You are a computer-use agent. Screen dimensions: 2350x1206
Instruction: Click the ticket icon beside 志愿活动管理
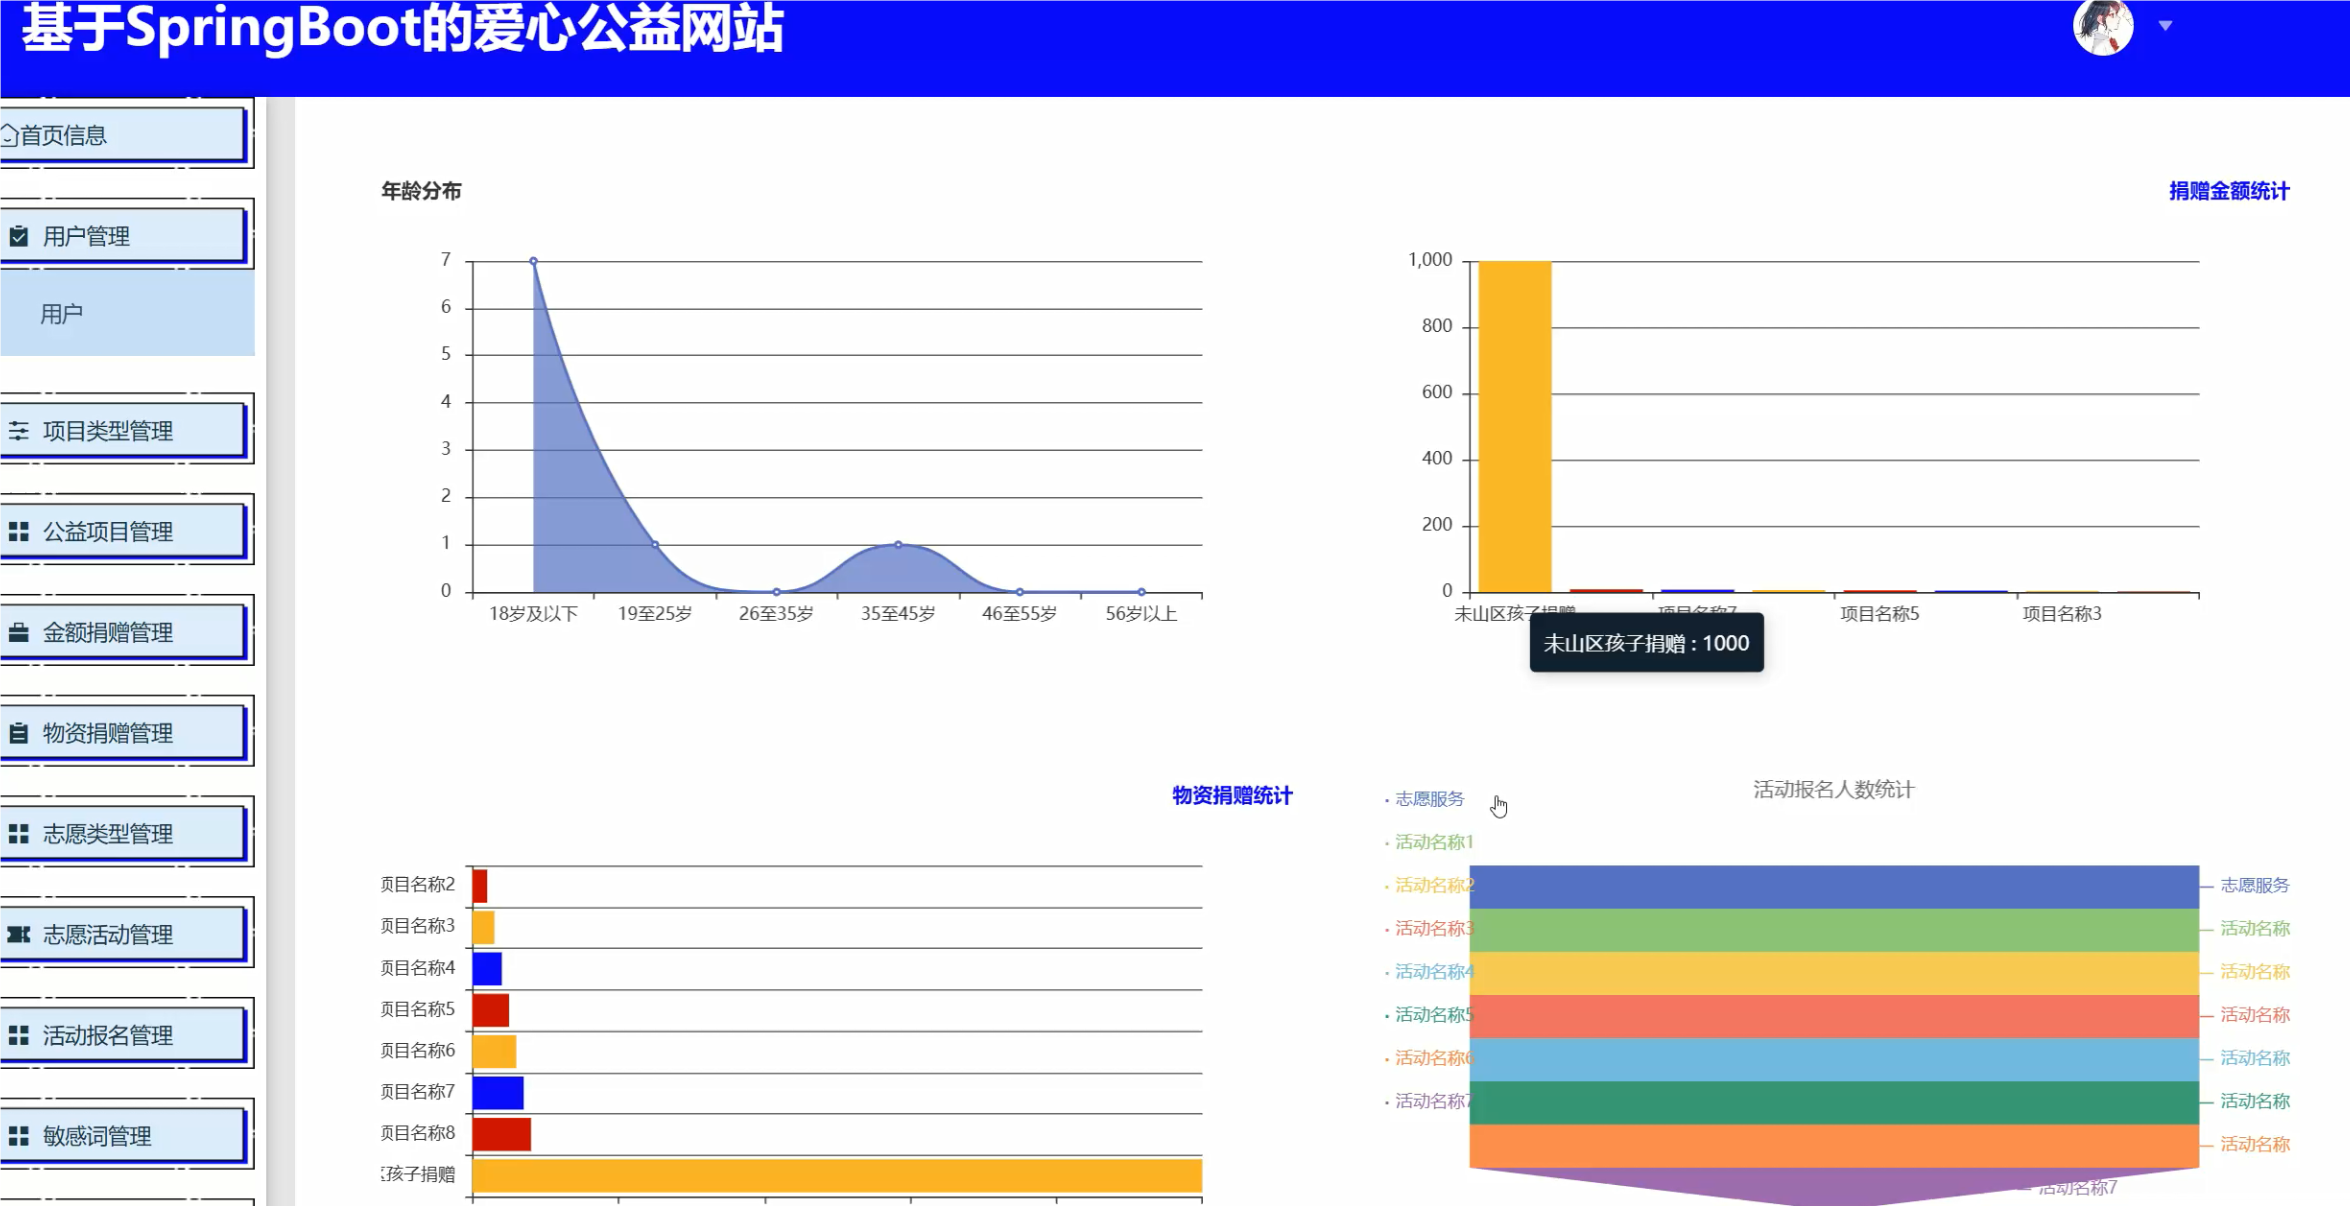(19, 934)
